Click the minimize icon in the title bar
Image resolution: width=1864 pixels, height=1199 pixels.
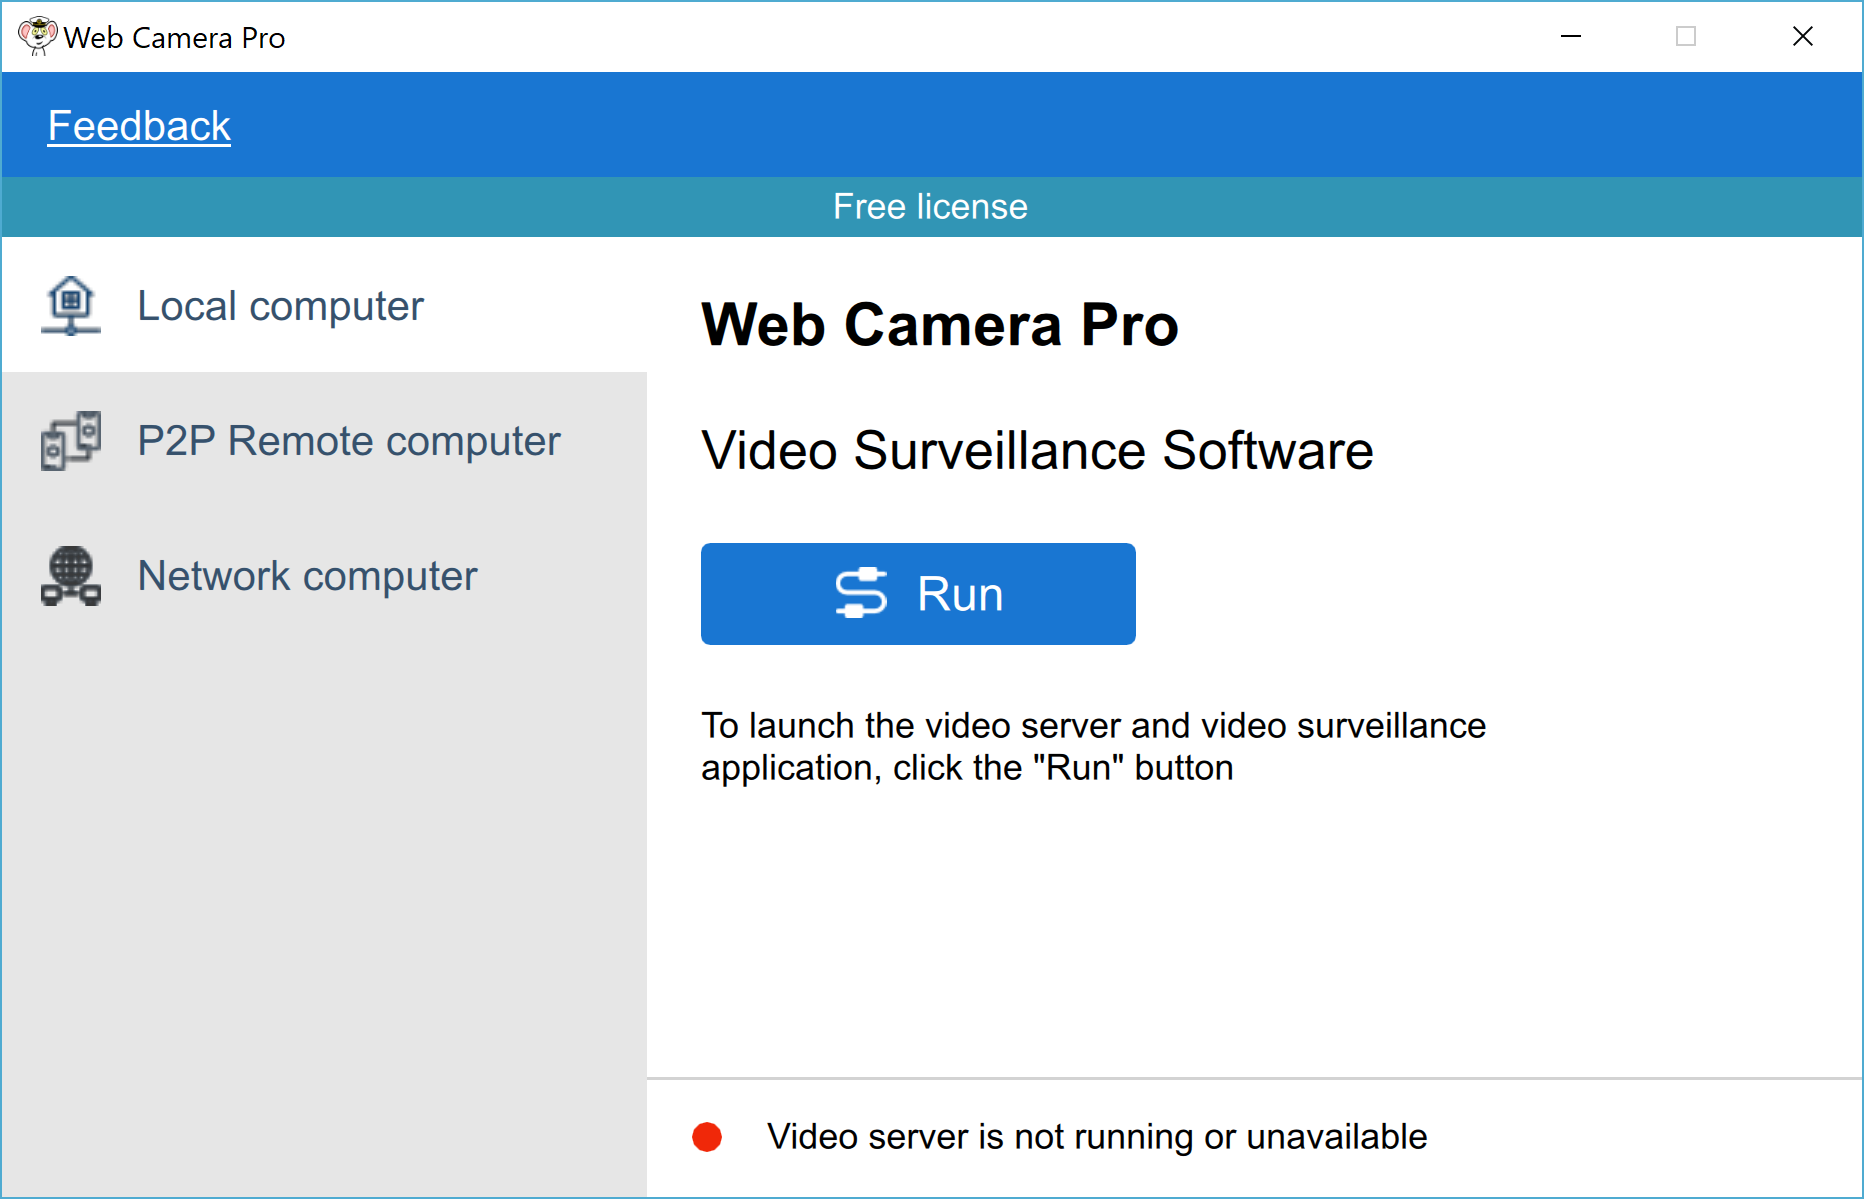pyautogui.click(x=1570, y=36)
